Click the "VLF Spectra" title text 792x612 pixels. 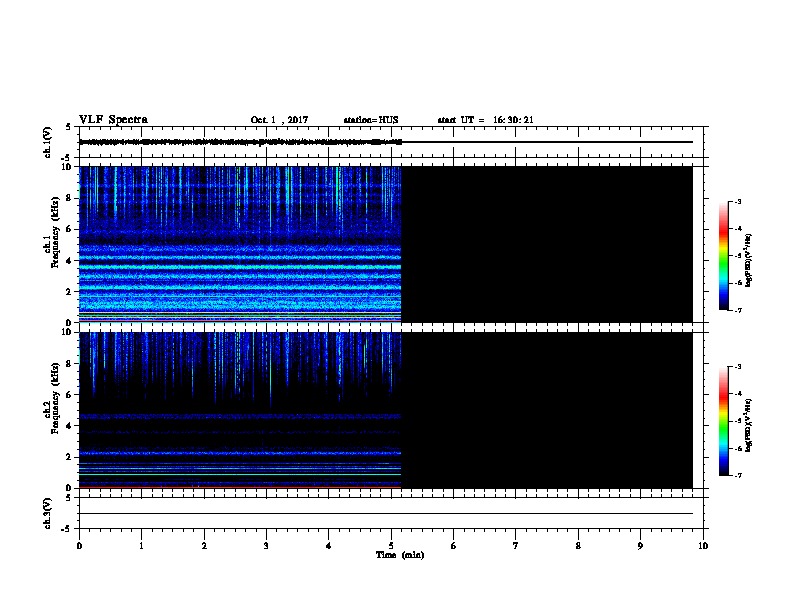click(113, 120)
